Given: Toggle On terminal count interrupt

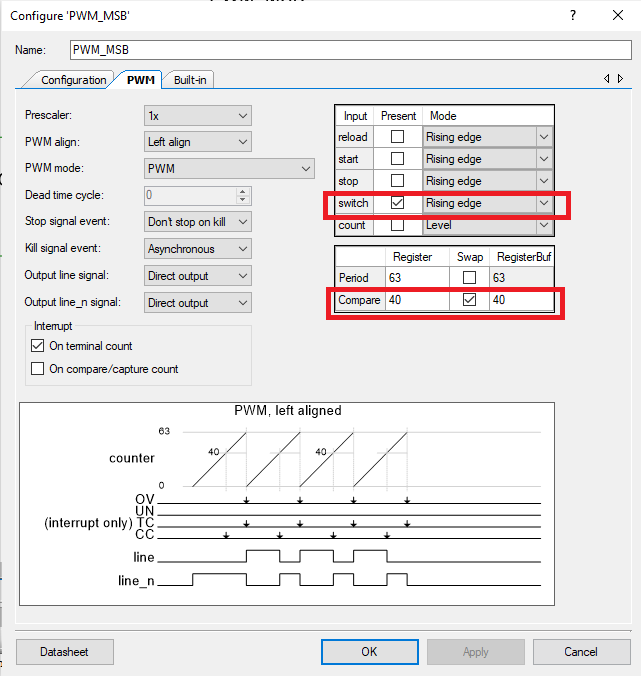Looking at the screenshot, I should coord(39,346).
